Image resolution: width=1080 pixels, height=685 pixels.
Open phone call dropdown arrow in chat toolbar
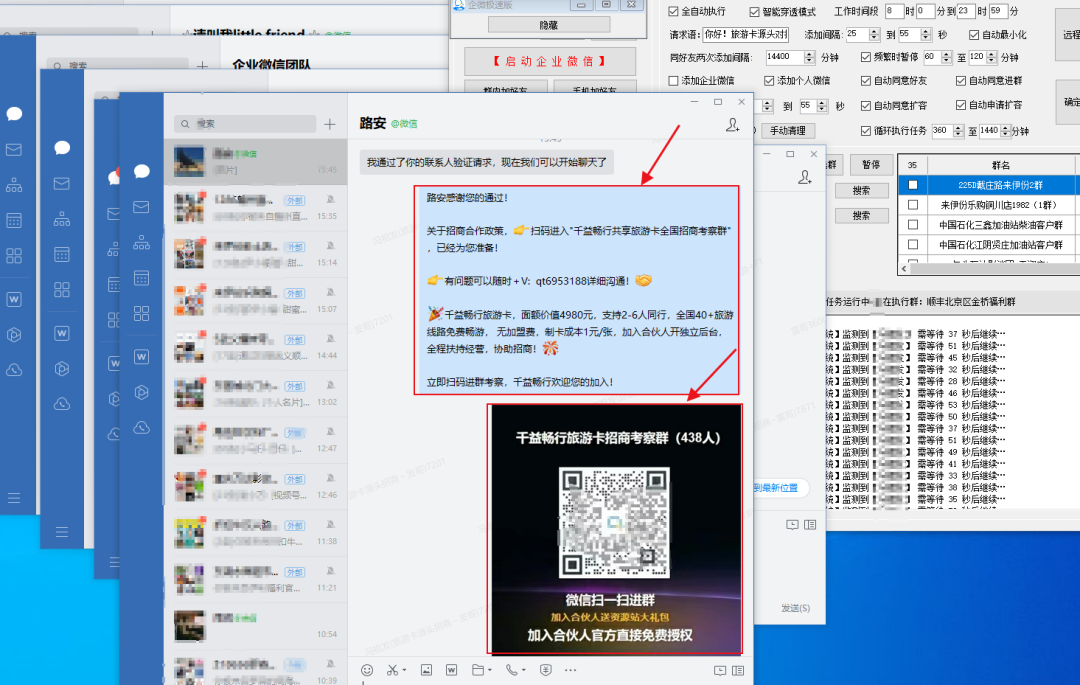point(523,670)
